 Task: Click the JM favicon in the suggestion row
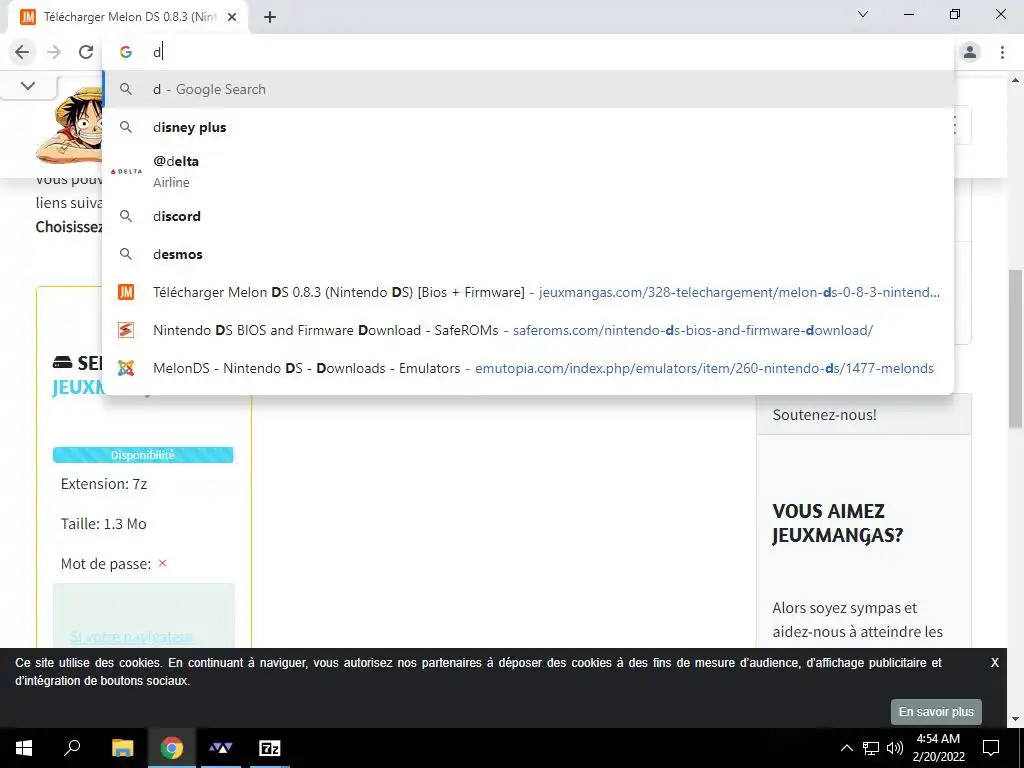pyautogui.click(x=126, y=292)
